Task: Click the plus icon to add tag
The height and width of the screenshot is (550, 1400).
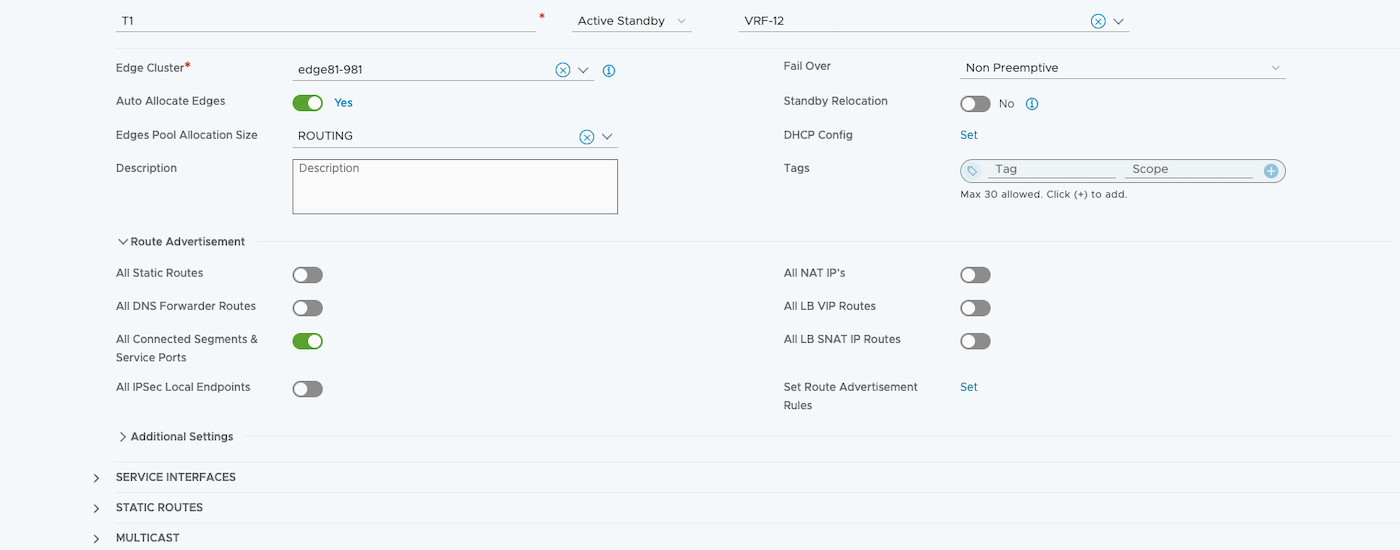Action: 1271,171
